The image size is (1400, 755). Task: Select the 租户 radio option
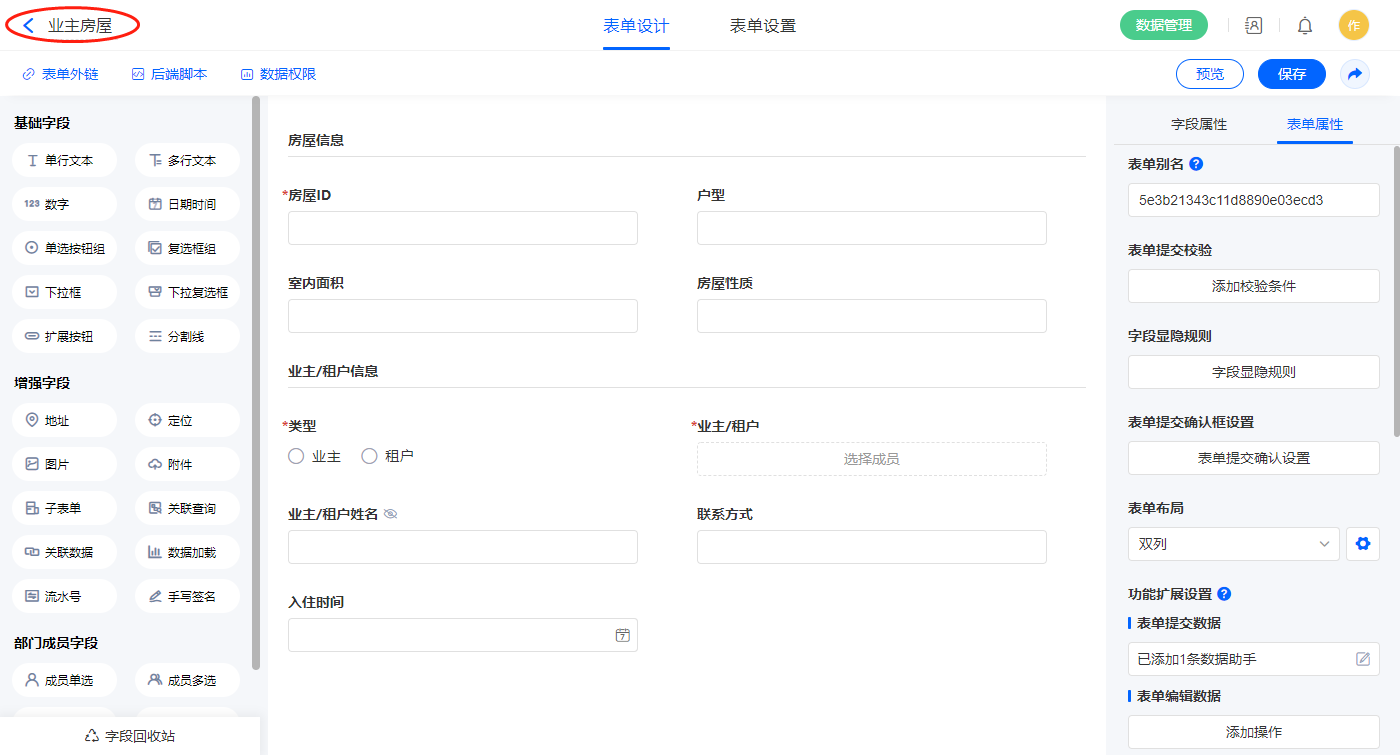[369, 456]
